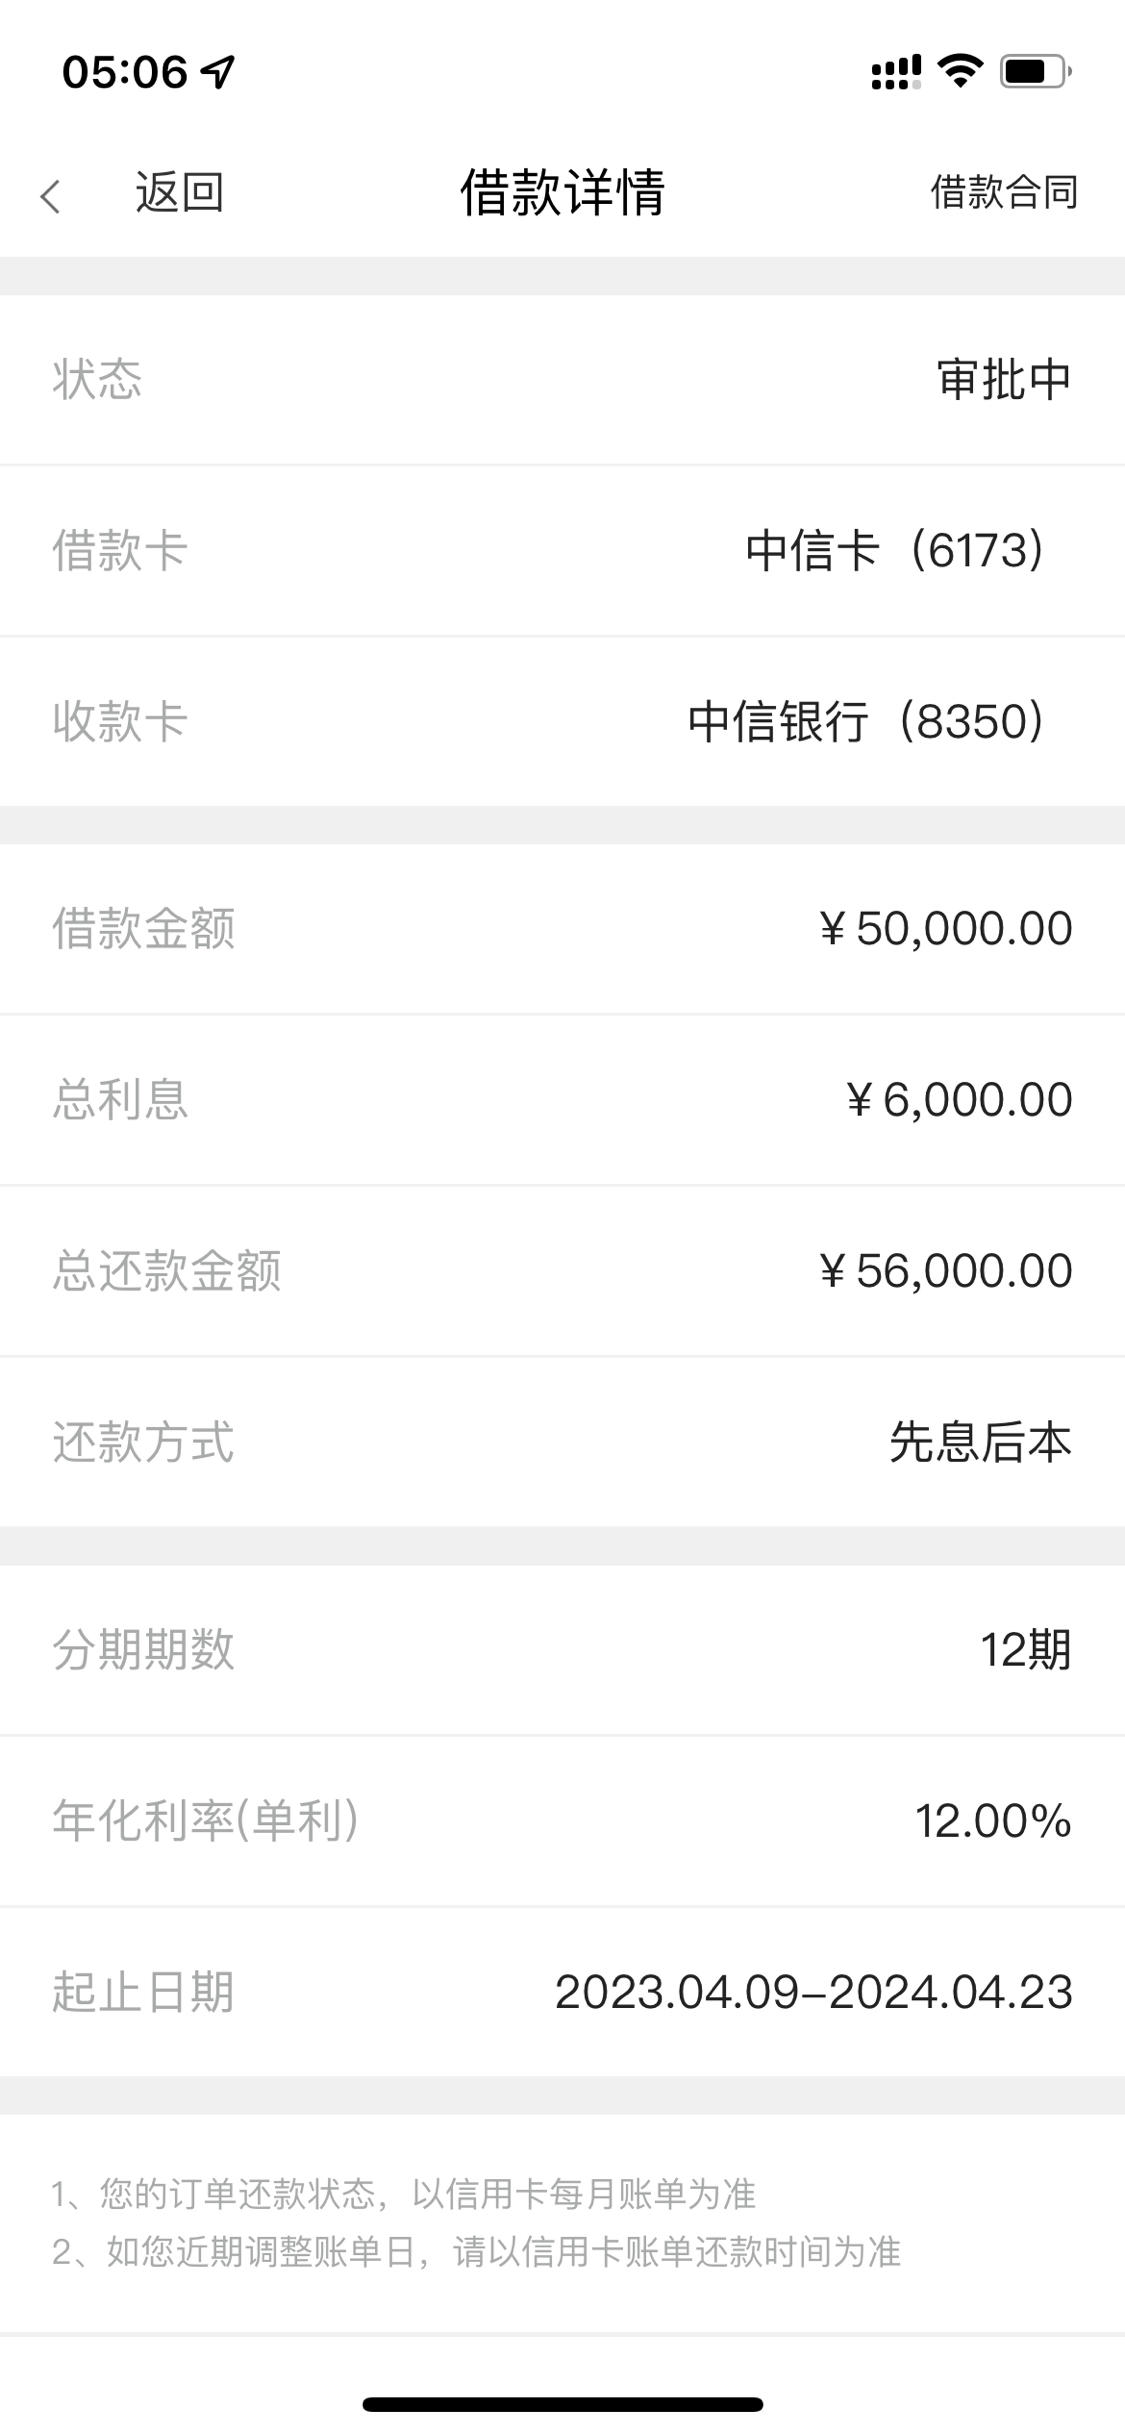Tap the 返回 back label
Screen dimensions: 1125x2435
pyautogui.click(x=179, y=192)
